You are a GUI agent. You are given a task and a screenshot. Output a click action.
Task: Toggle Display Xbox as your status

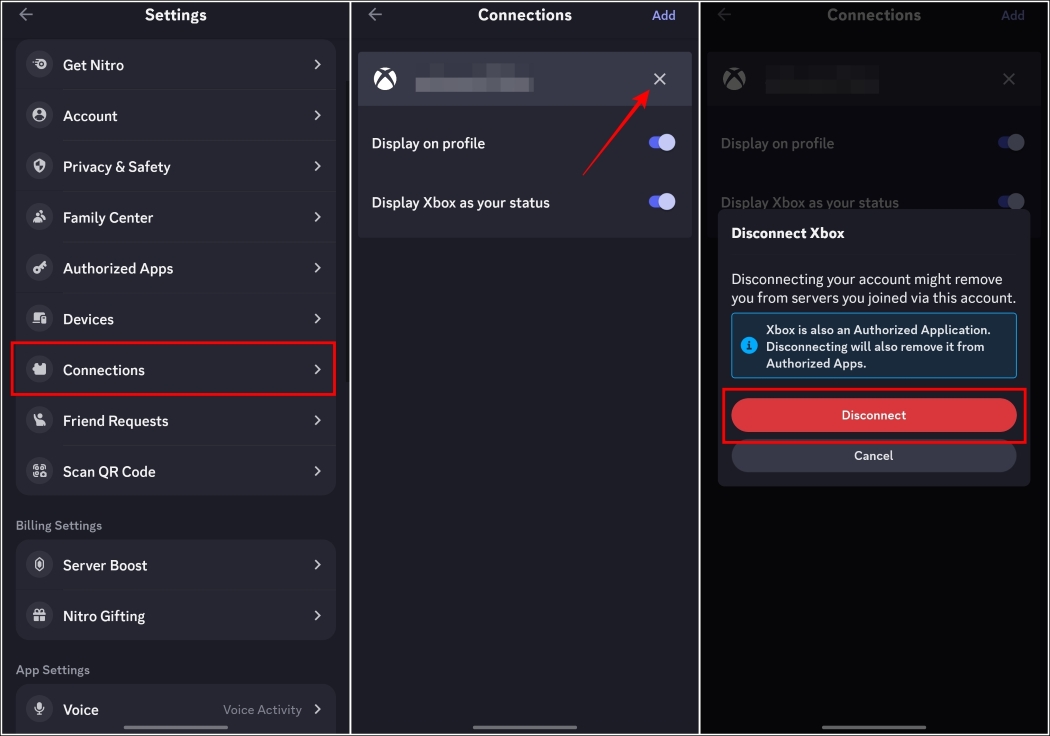coord(661,201)
